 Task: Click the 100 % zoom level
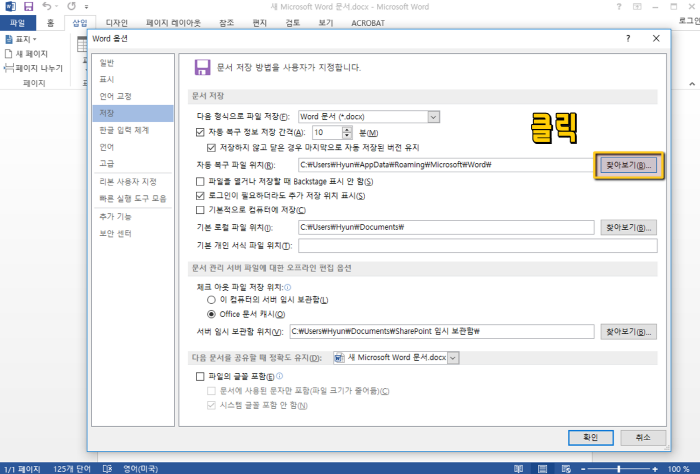[679, 469]
